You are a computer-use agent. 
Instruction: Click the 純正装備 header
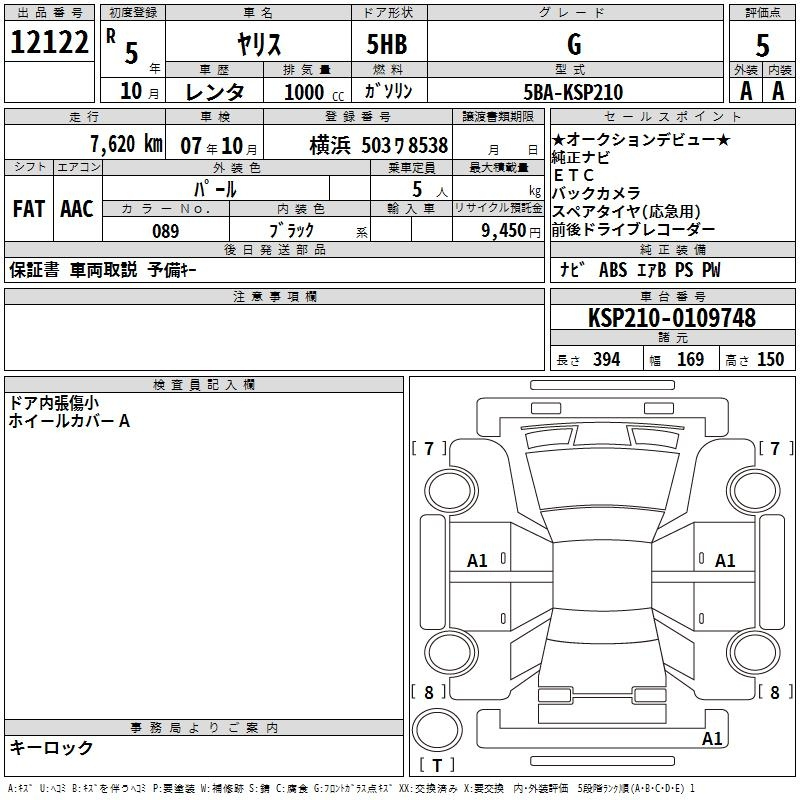coord(673,249)
